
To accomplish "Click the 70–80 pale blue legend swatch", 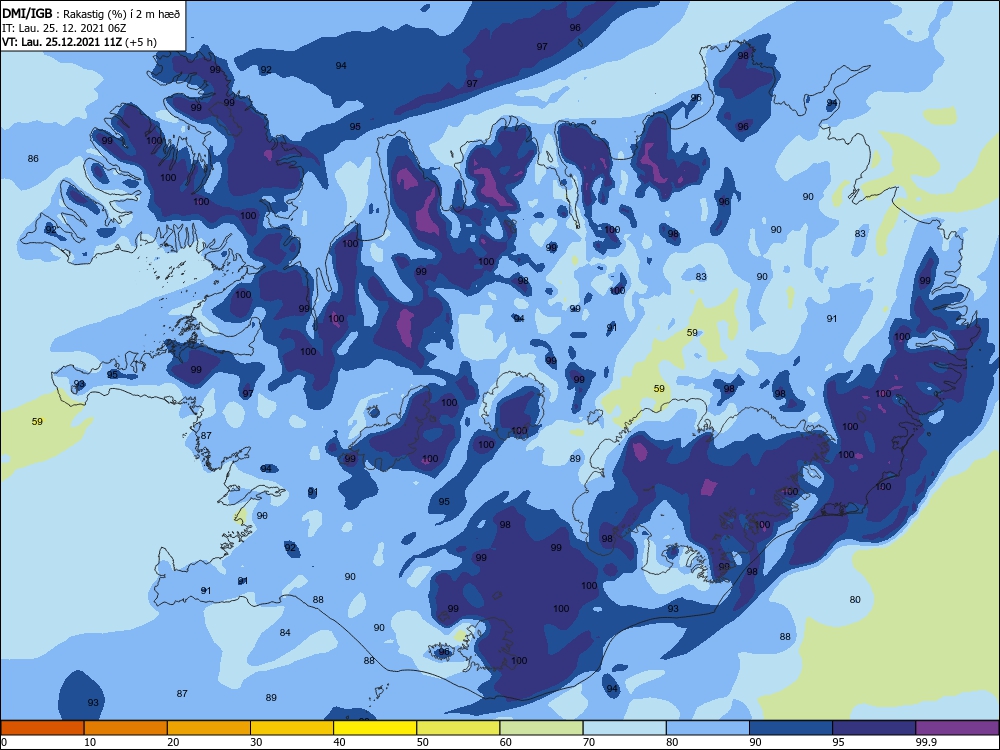I will 624,728.
